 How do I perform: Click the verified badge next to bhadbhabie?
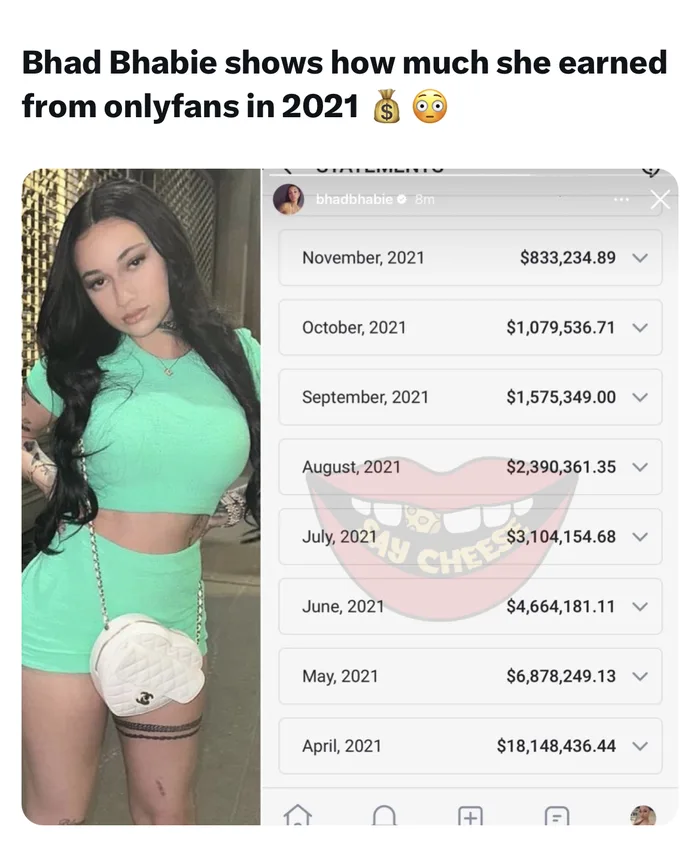point(402,199)
